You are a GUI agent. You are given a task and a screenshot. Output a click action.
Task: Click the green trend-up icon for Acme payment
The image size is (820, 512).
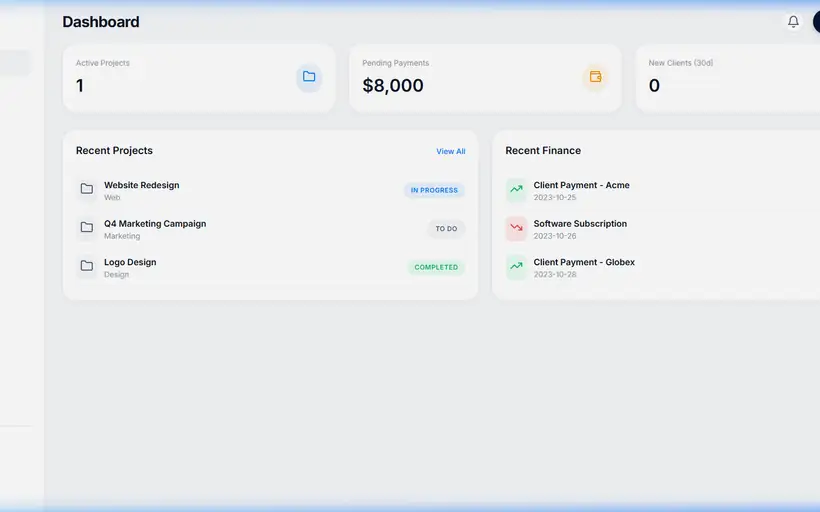tap(516, 190)
